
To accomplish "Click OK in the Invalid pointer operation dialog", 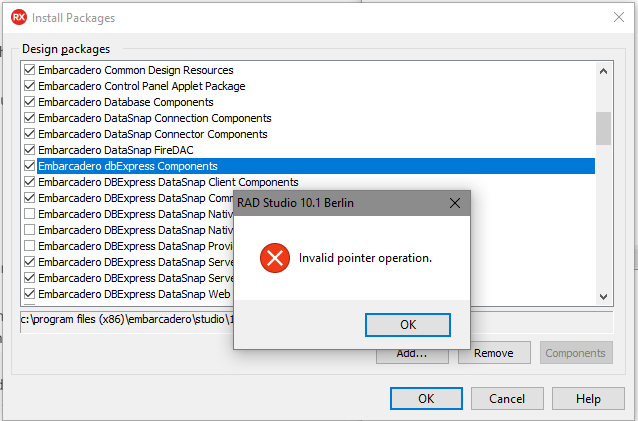I will [408, 325].
